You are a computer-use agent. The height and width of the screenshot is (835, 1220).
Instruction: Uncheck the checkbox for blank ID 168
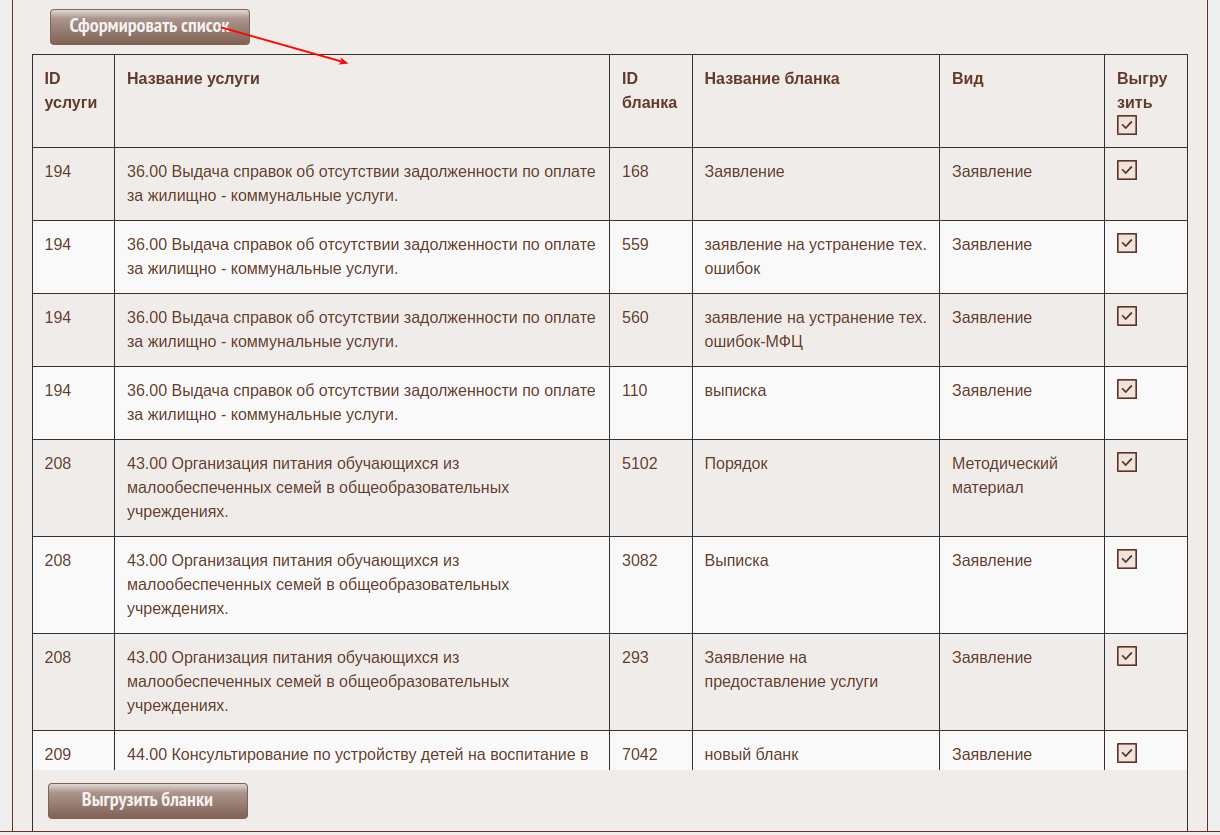1127,170
